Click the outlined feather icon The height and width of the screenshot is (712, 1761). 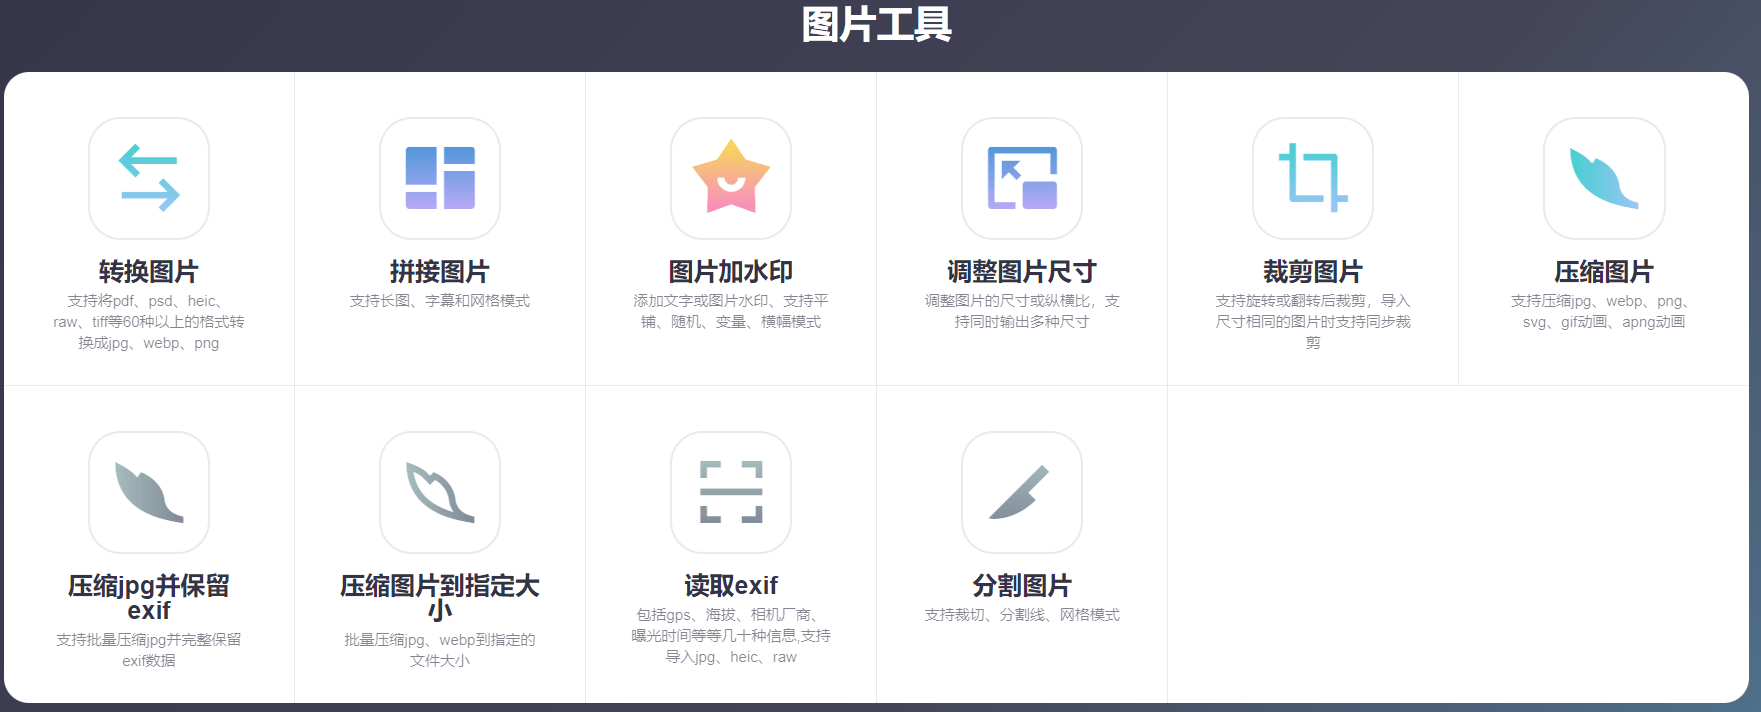(x=440, y=492)
